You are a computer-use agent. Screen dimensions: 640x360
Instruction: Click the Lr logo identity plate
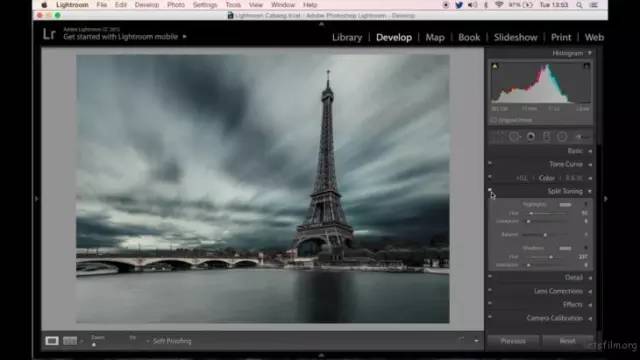coord(49,34)
